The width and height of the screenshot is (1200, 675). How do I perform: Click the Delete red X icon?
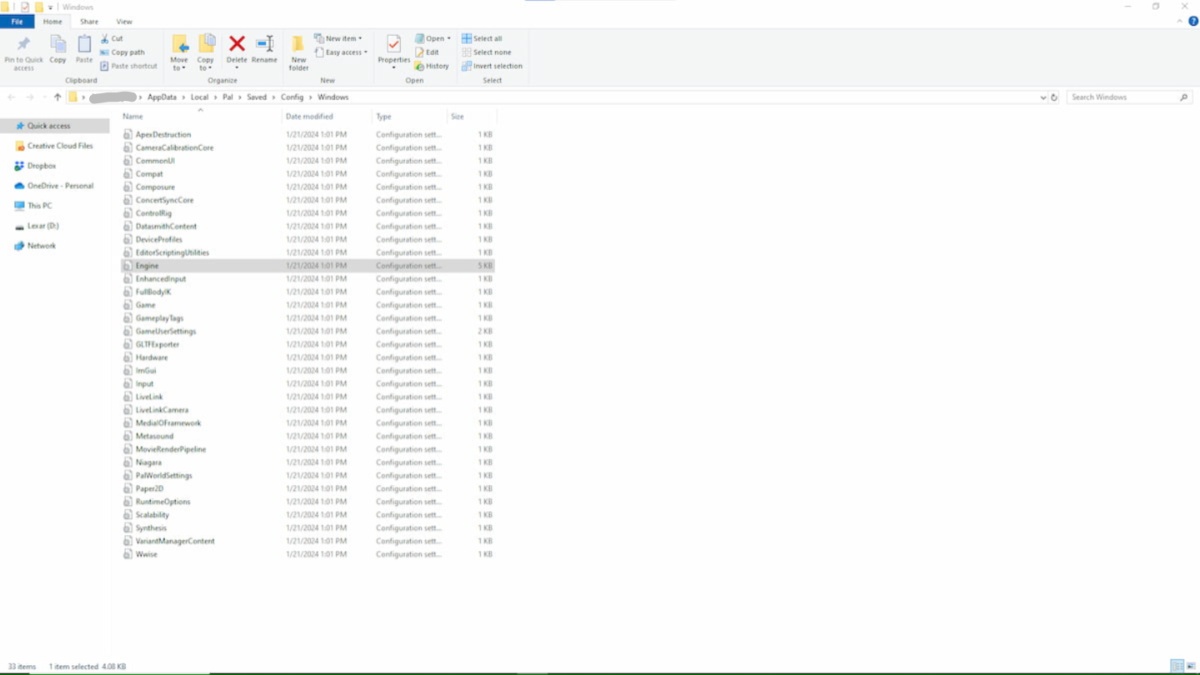click(237, 44)
